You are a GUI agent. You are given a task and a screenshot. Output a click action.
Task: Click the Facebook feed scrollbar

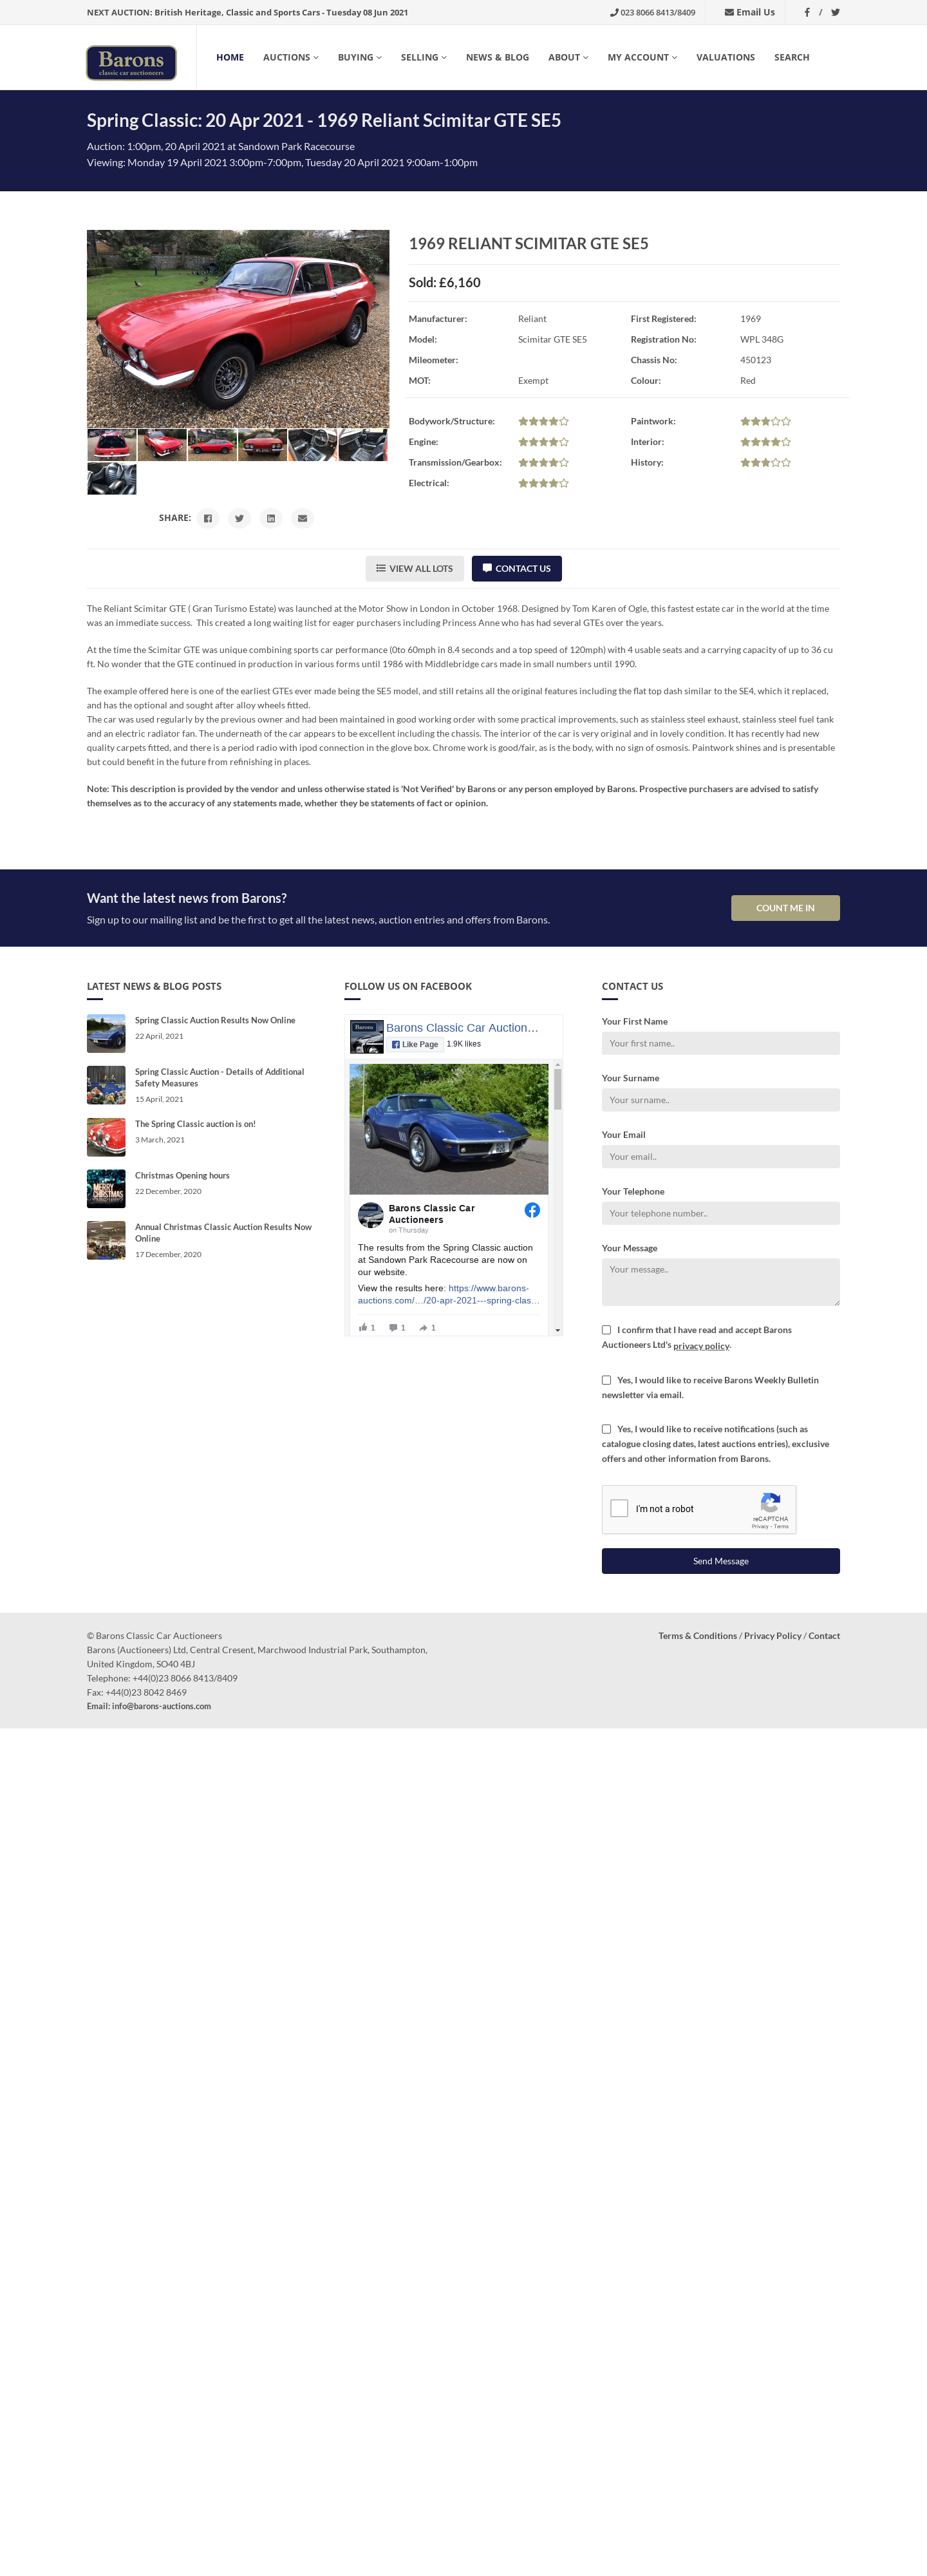pos(557,1089)
